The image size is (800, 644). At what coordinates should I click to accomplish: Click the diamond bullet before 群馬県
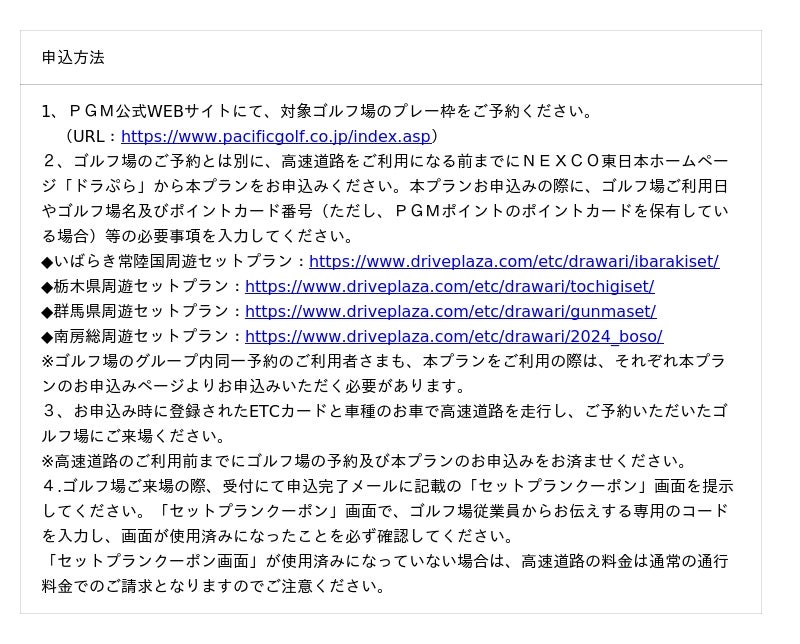[47, 312]
